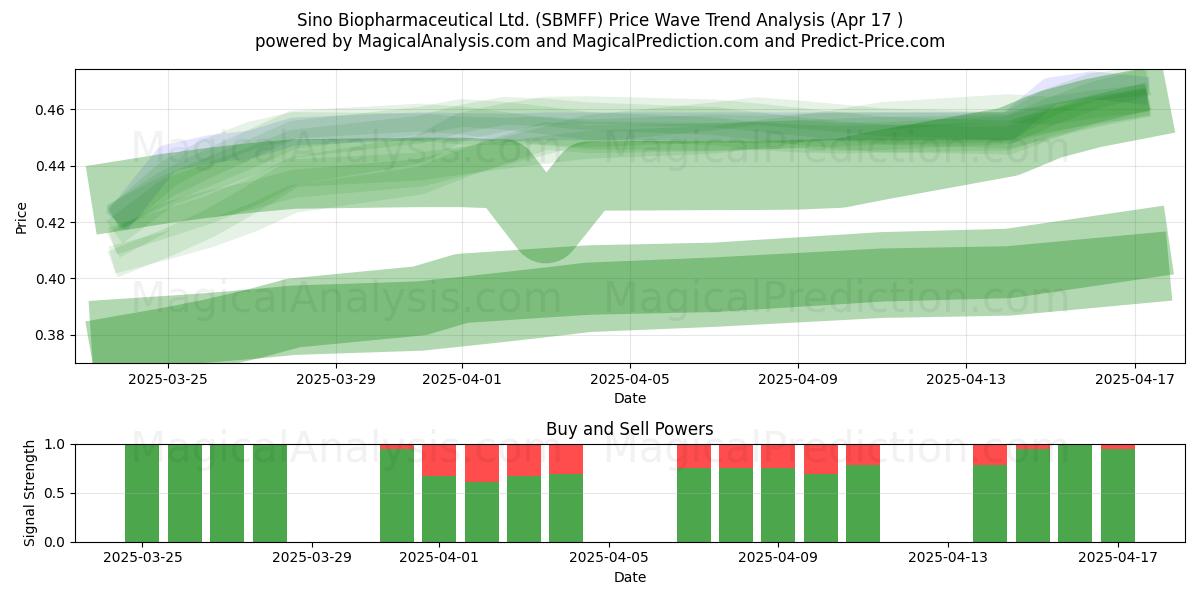Click the 'Date' label under Buy and Sell Powers
This screenshot has width=1200, height=600.
(x=630, y=577)
